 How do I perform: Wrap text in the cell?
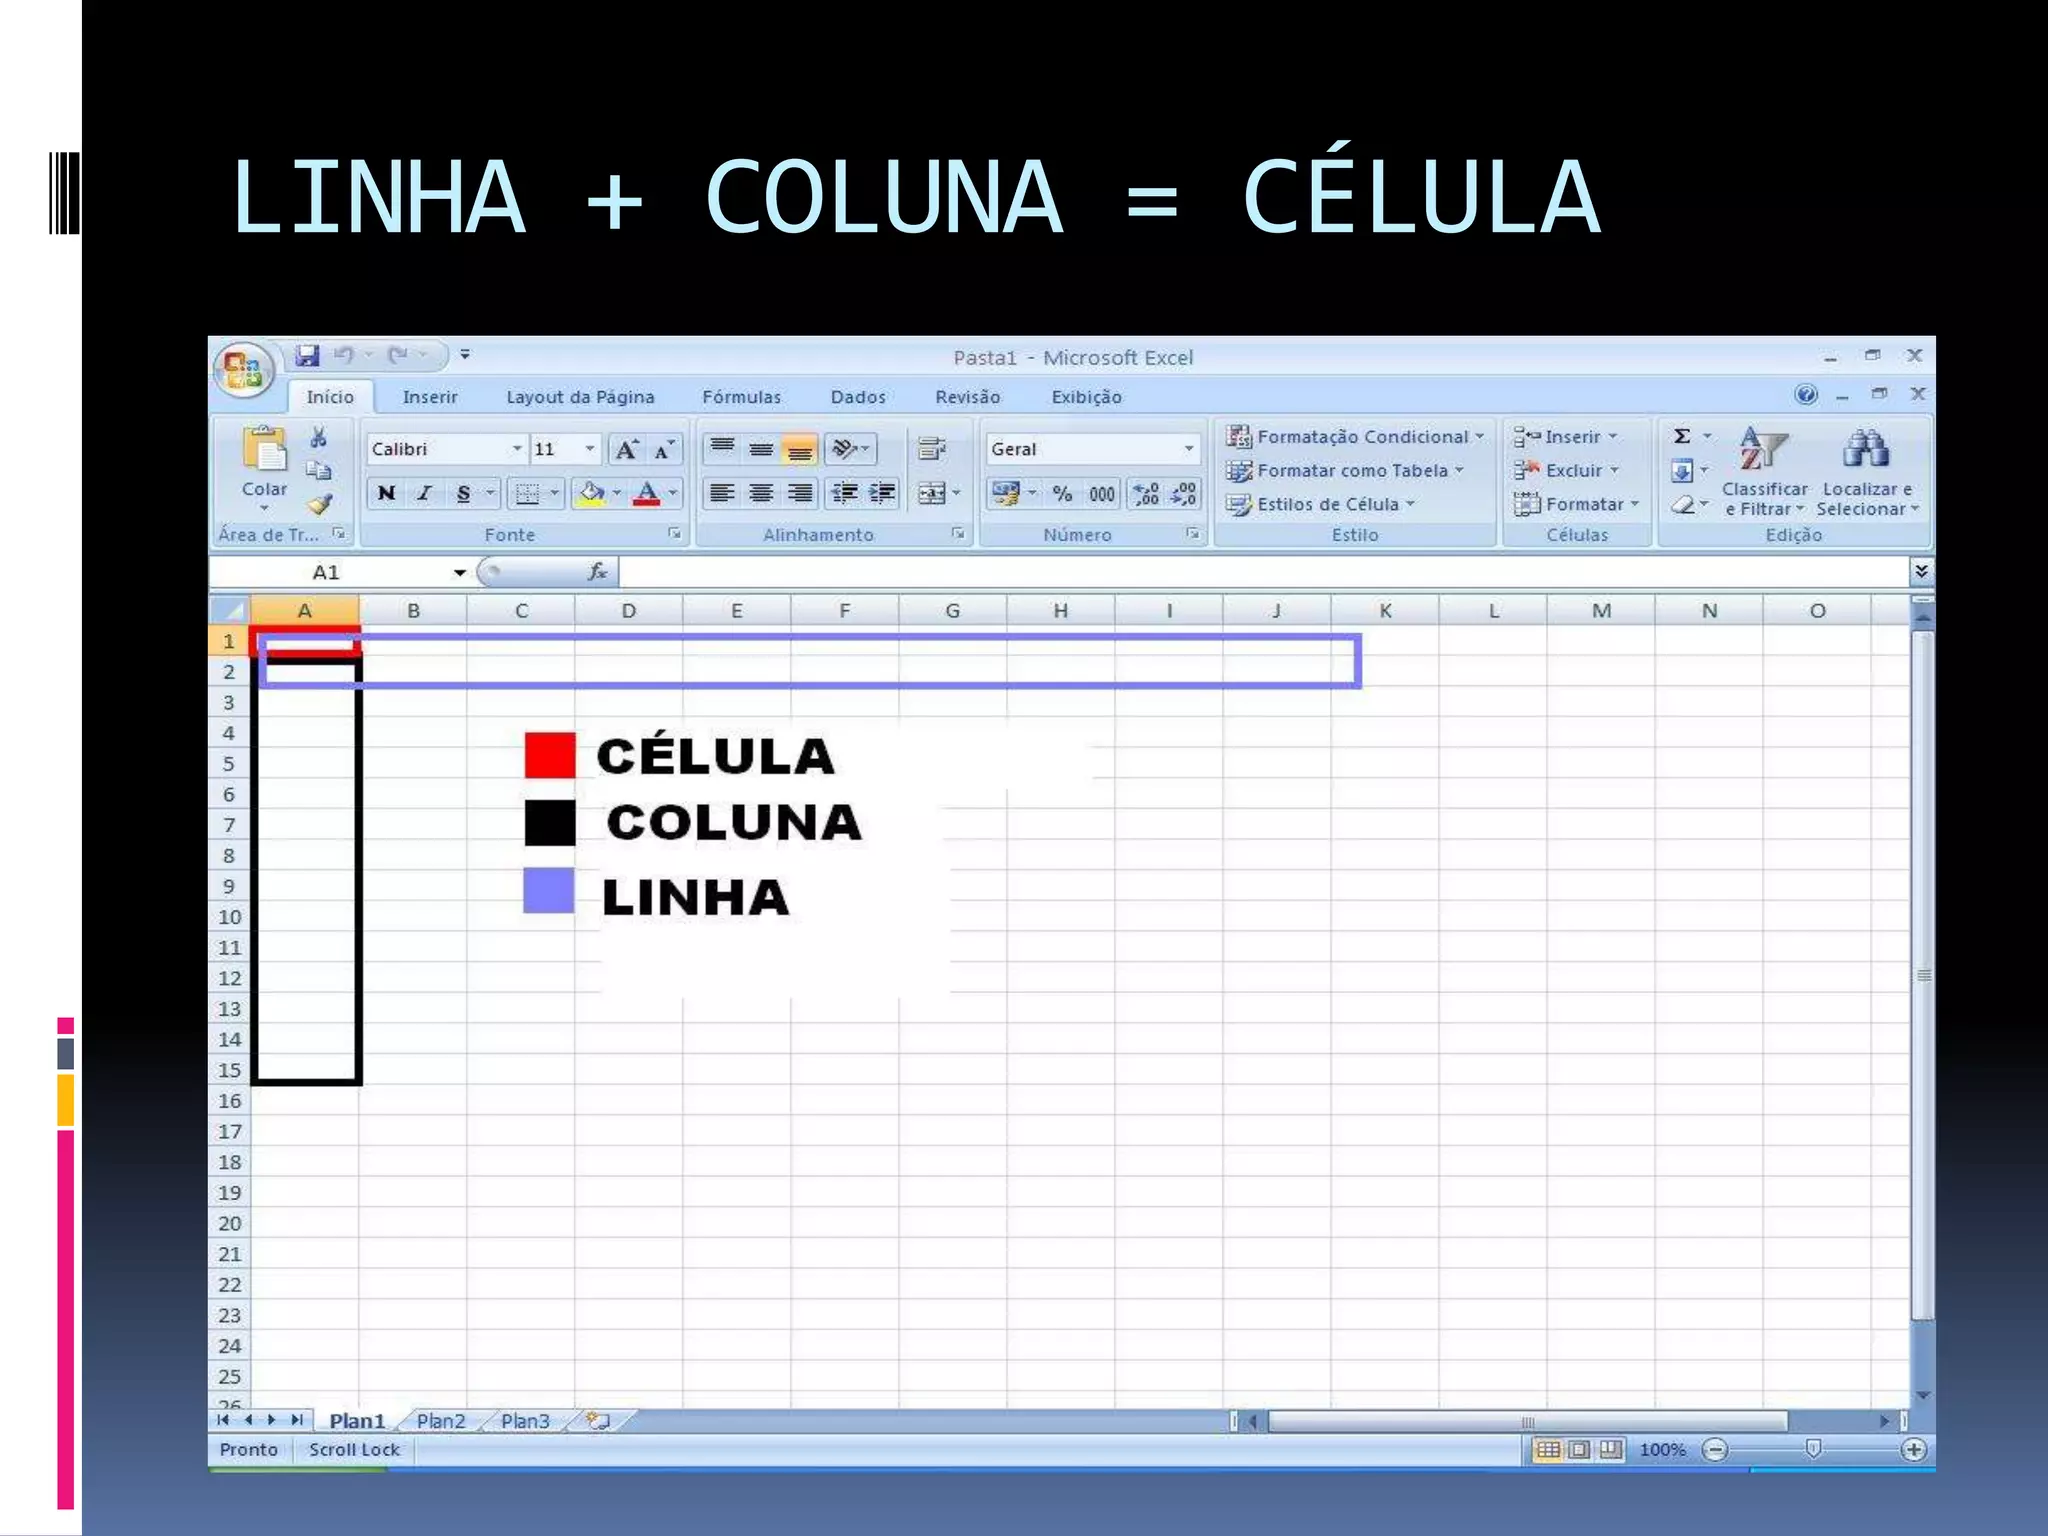[931, 449]
